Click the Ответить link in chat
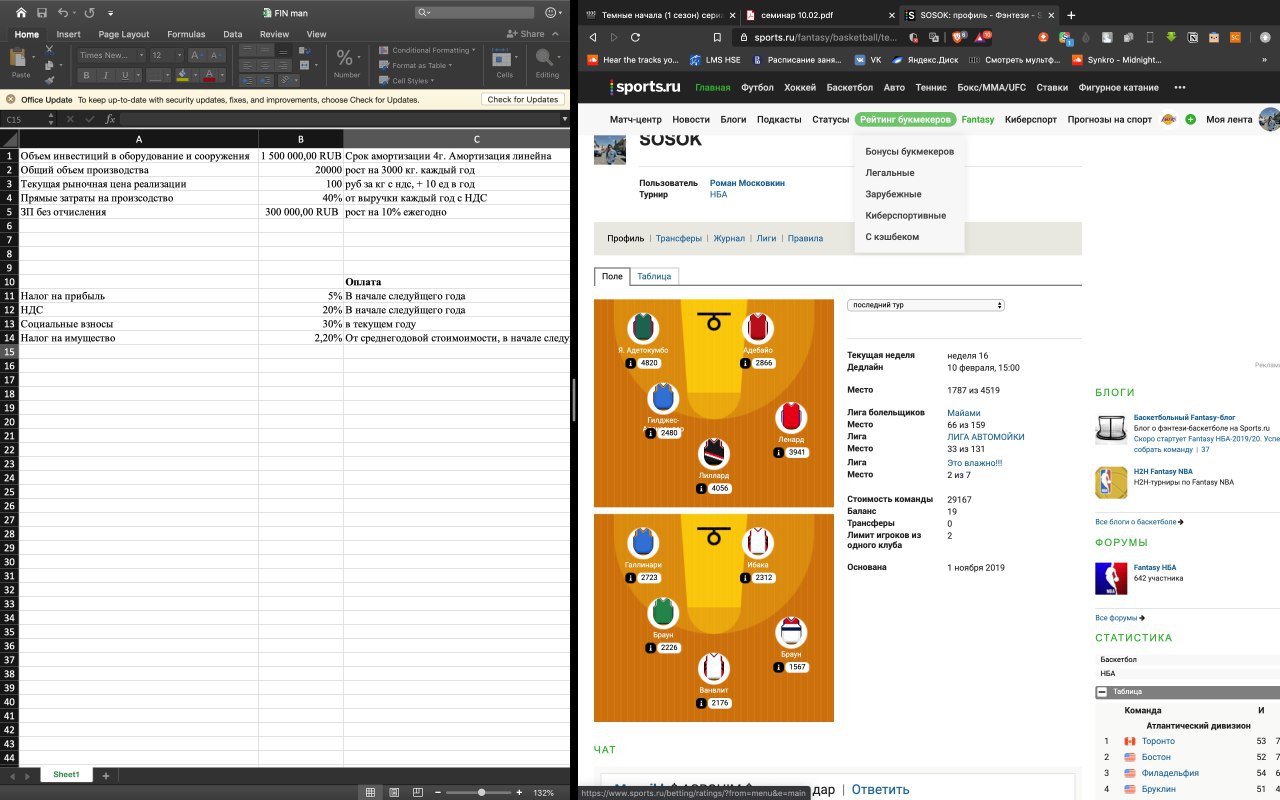This screenshot has height=800, width=1280. click(x=880, y=789)
